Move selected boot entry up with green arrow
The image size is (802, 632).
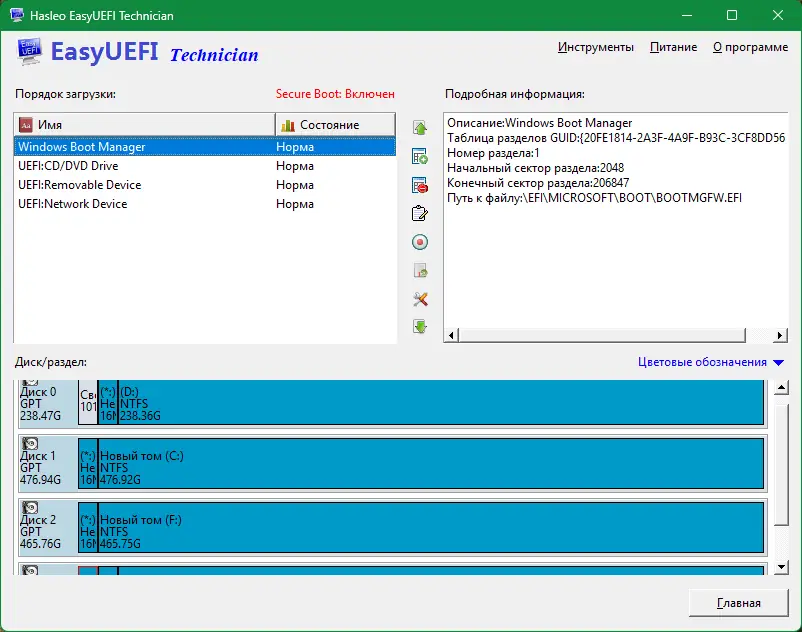[420, 128]
